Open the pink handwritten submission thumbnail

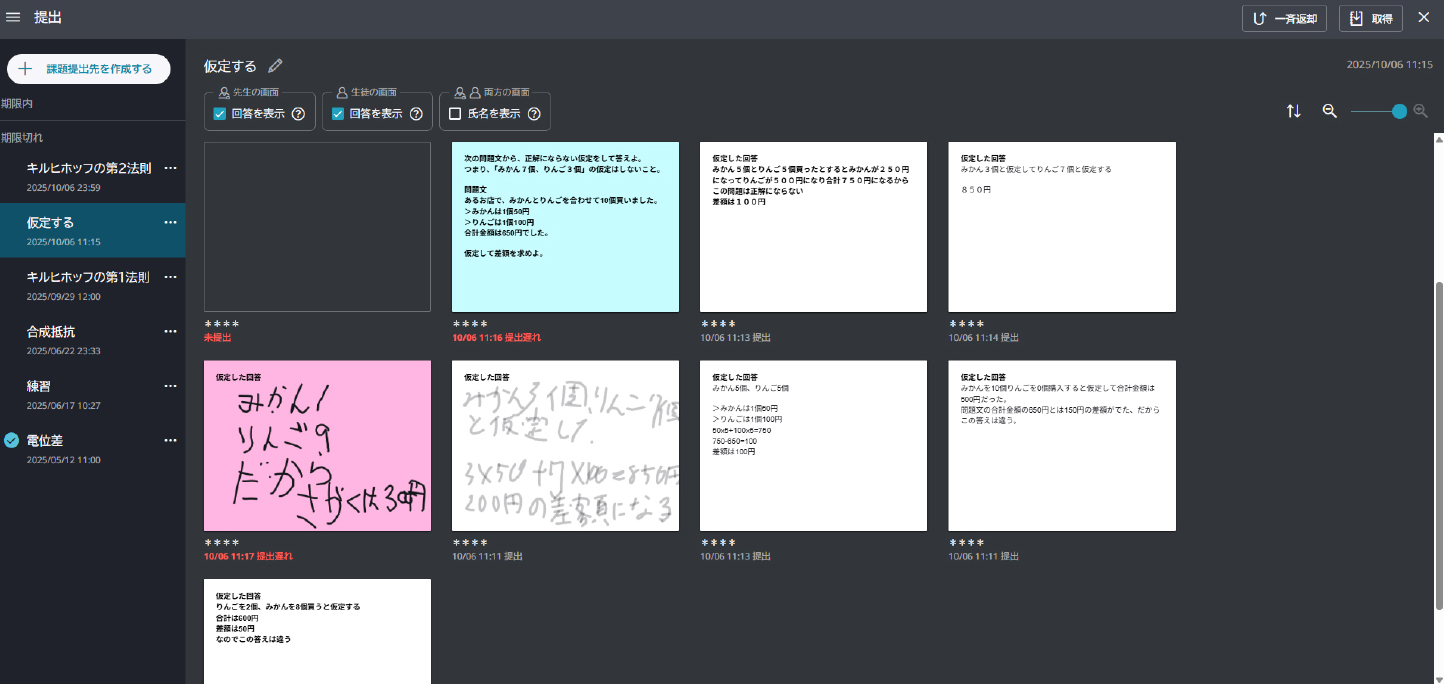coord(317,445)
